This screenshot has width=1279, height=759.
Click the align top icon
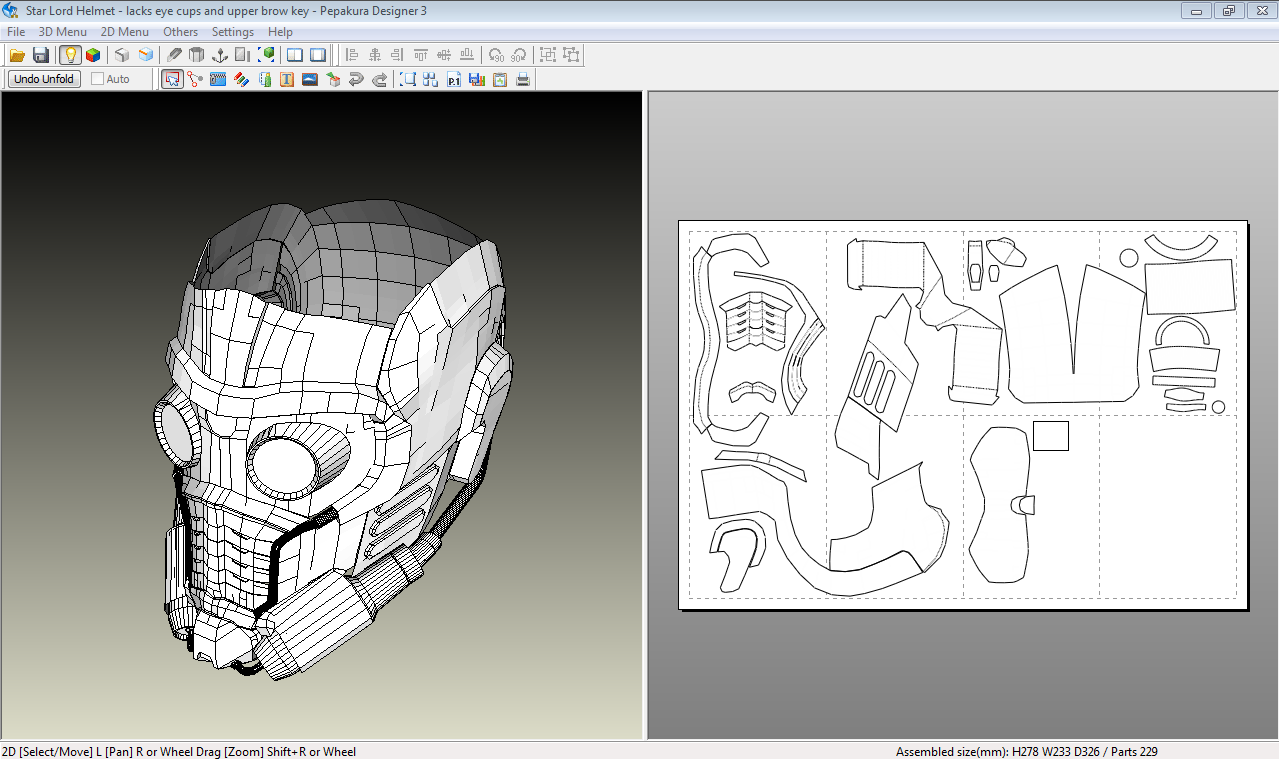[421, 55]
